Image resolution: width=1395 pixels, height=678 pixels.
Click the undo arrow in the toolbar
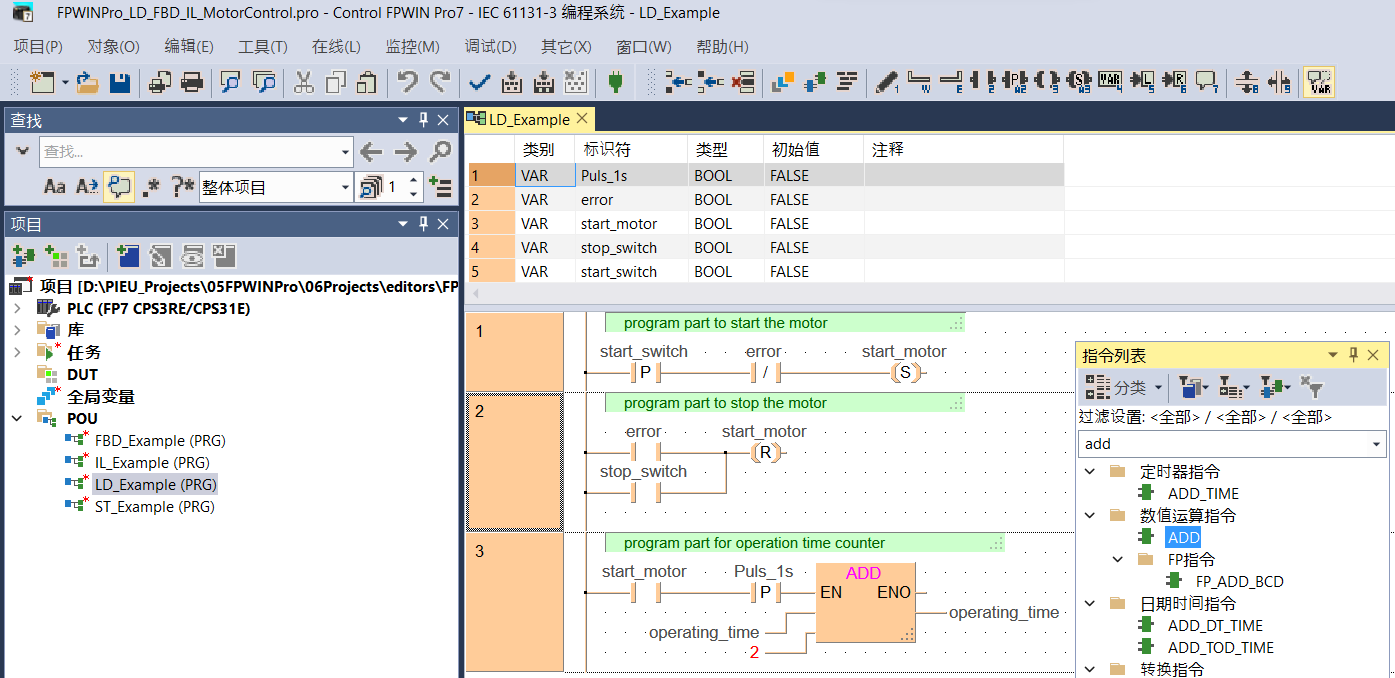tap(407, 83)
